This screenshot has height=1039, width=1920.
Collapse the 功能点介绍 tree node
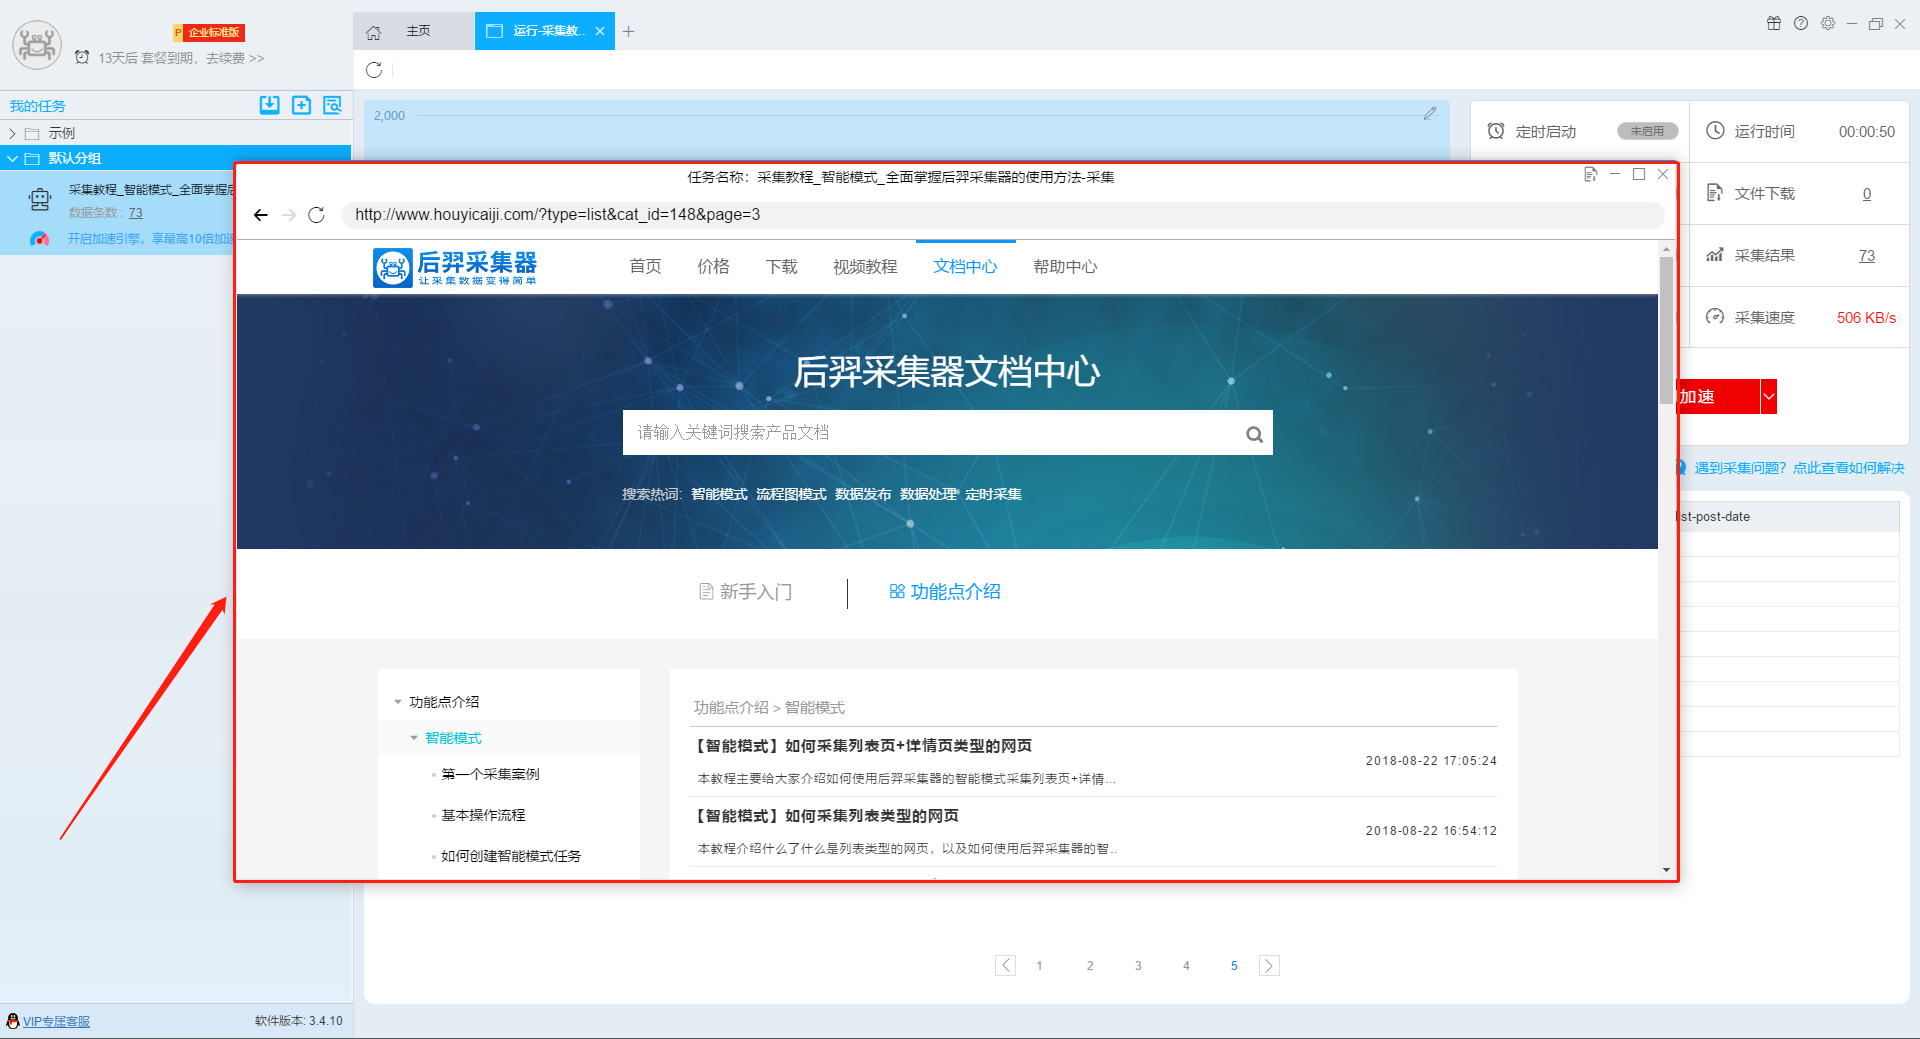tap(398, 702)
